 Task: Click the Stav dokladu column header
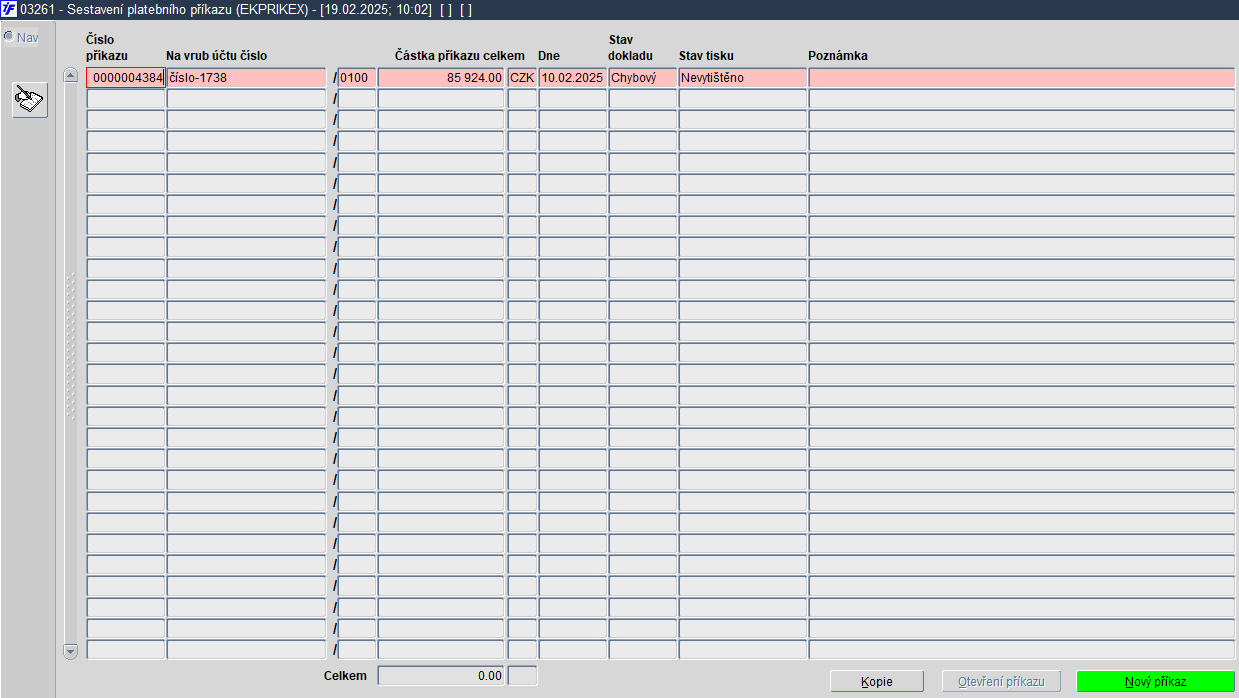point(631,48)
